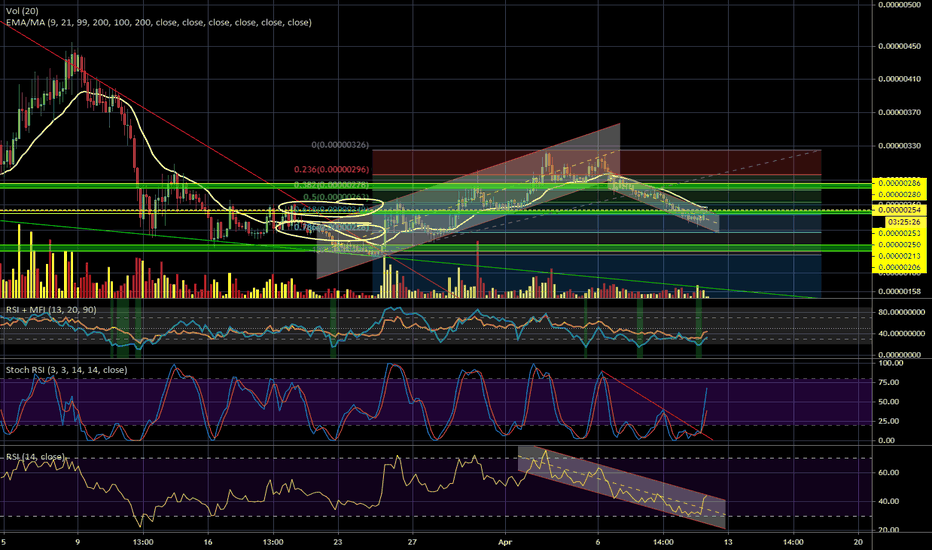Click the Stoch RSI (3, 3, 14, 14, close) label

click(x=67, y=370)
